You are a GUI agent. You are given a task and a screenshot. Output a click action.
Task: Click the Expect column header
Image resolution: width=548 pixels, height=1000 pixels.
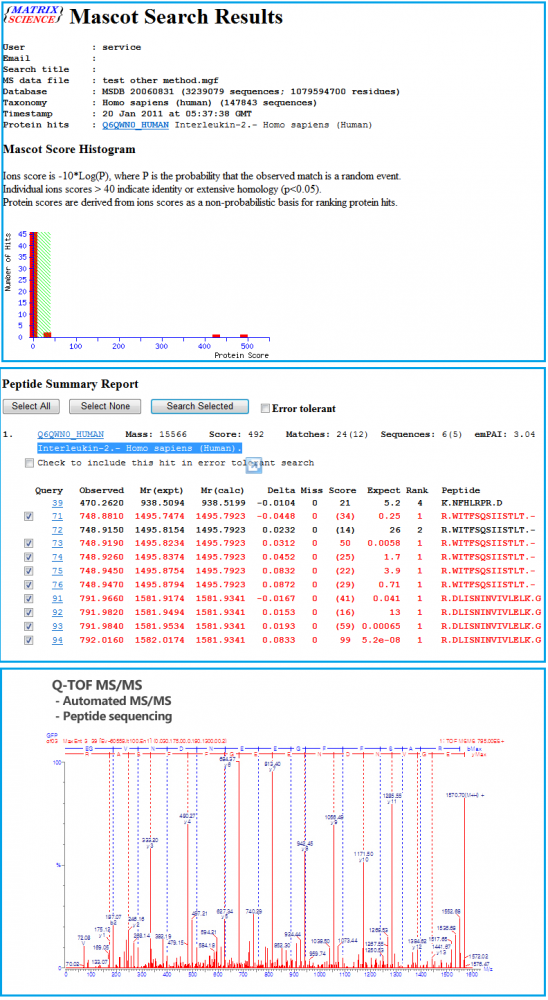click(x=384, y=490)
